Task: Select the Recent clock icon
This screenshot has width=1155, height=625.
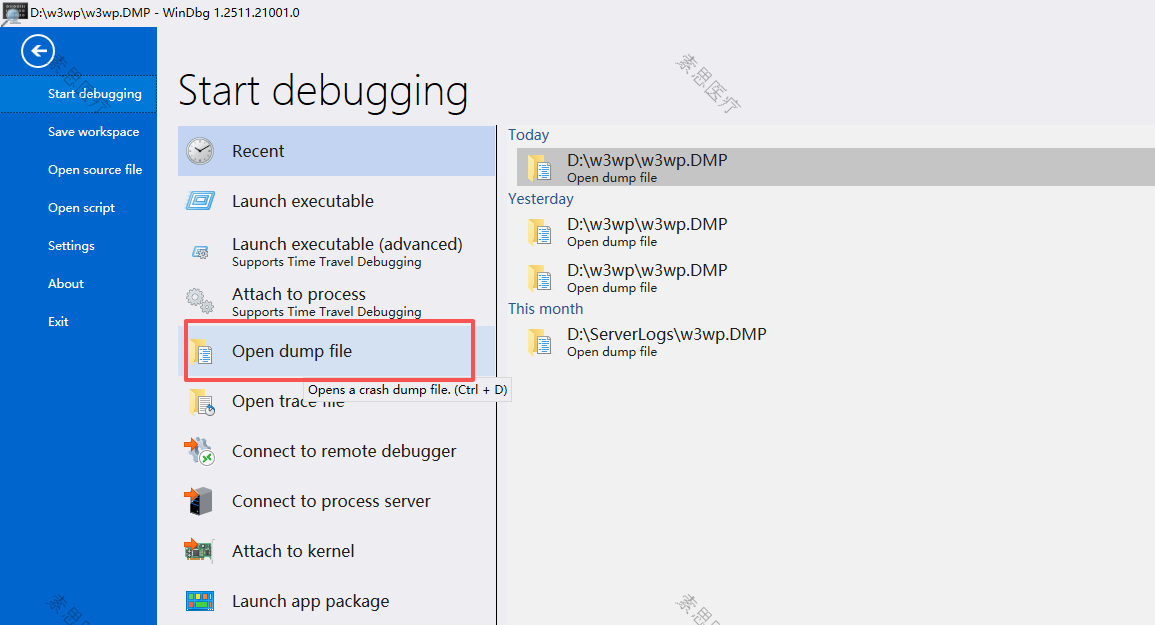Action: tap(200, 151)
